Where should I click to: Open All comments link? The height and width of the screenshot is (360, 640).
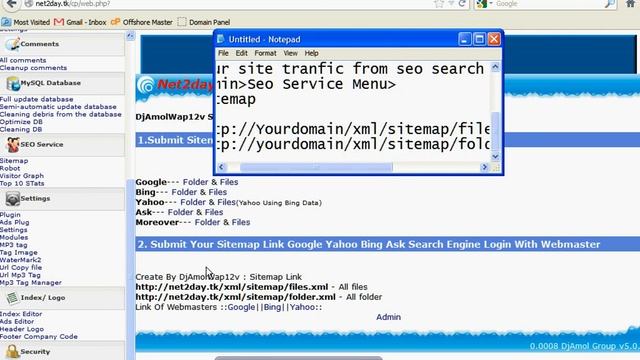pos(23,60)
